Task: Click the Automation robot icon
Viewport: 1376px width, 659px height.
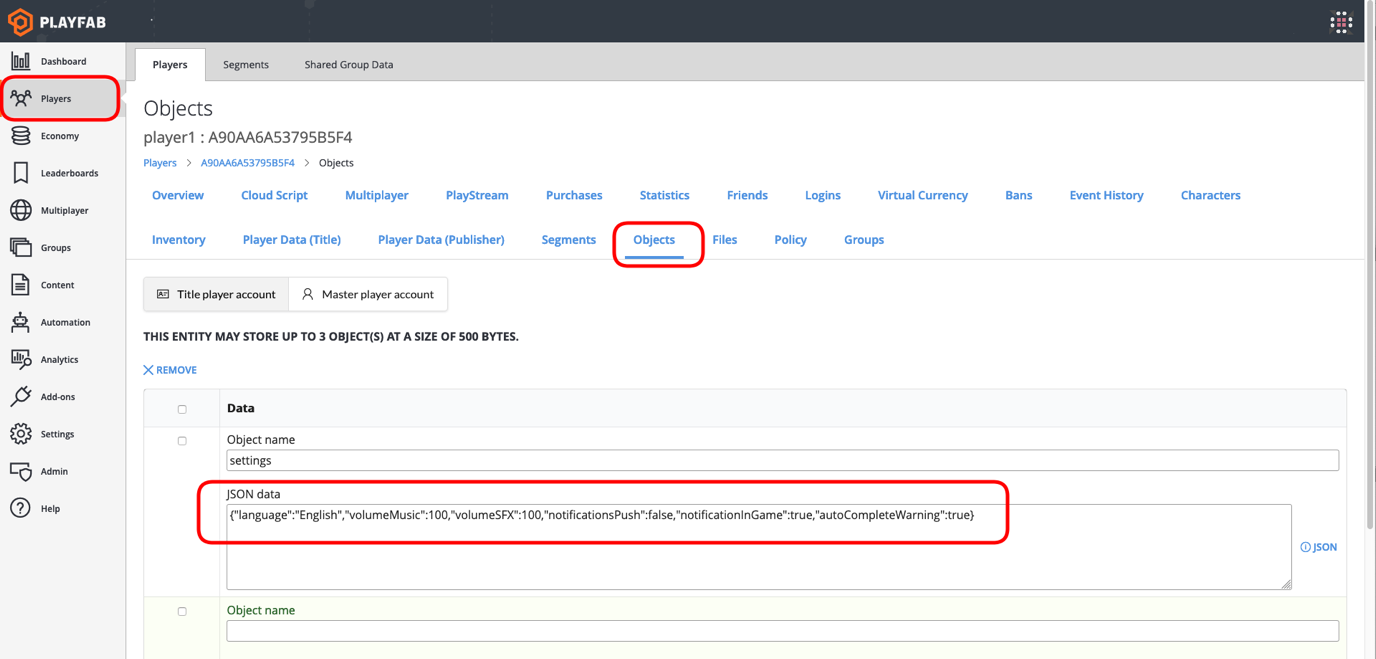Action: 20,322
